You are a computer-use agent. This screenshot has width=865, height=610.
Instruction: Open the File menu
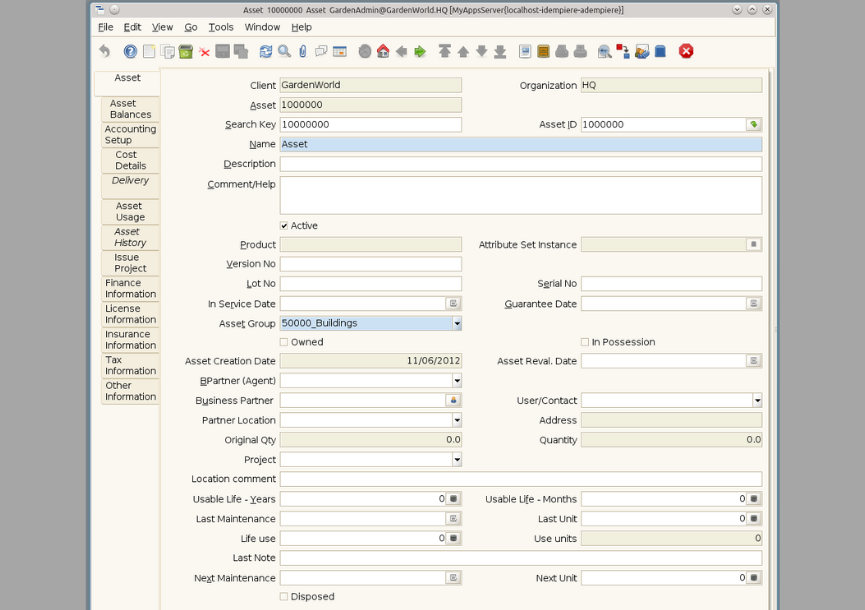point(105,27)
